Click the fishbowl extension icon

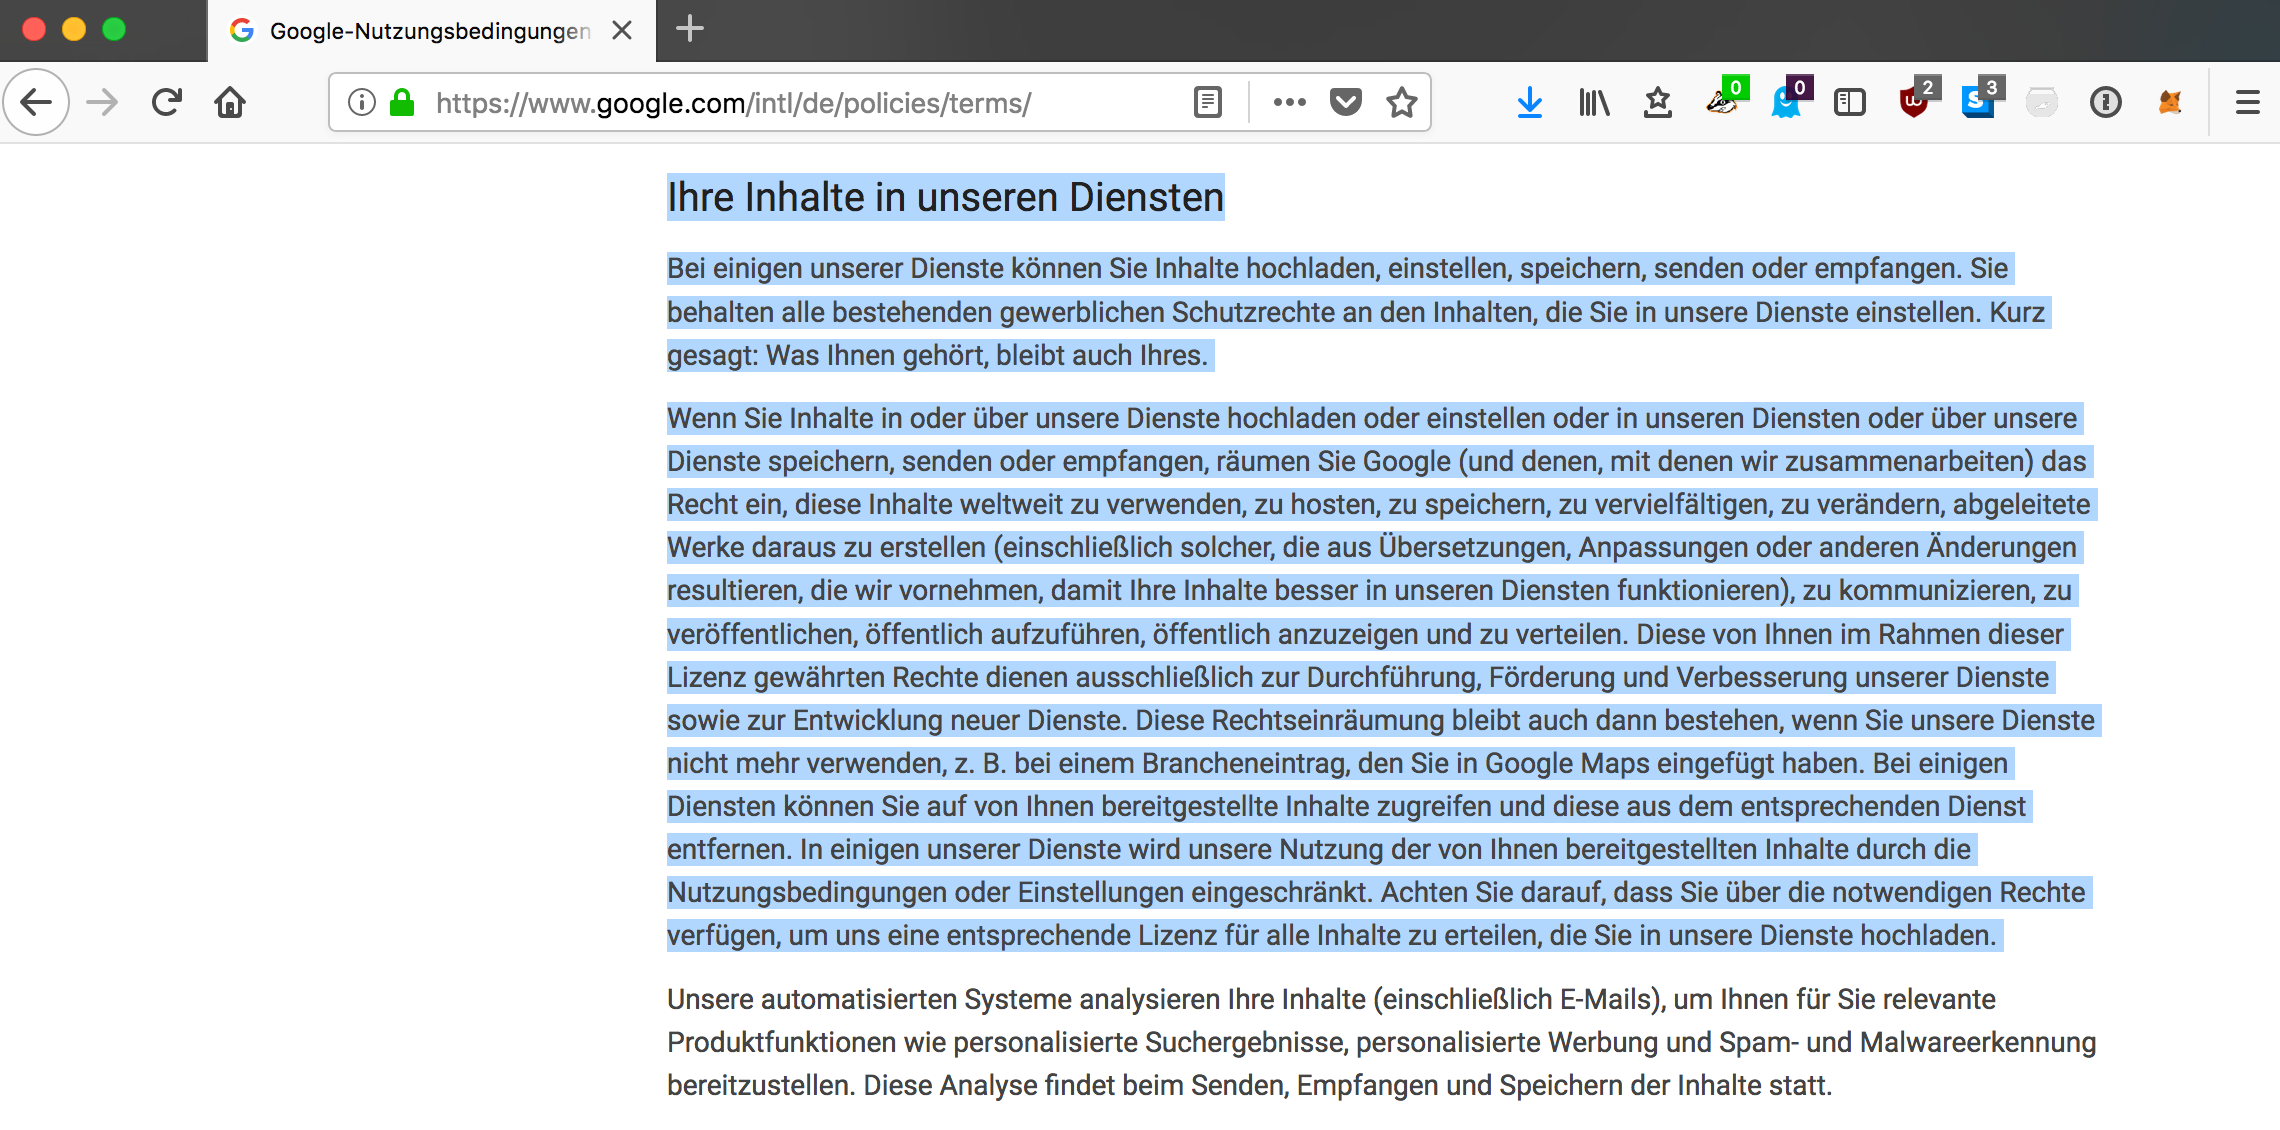[x=2041, y=102]
